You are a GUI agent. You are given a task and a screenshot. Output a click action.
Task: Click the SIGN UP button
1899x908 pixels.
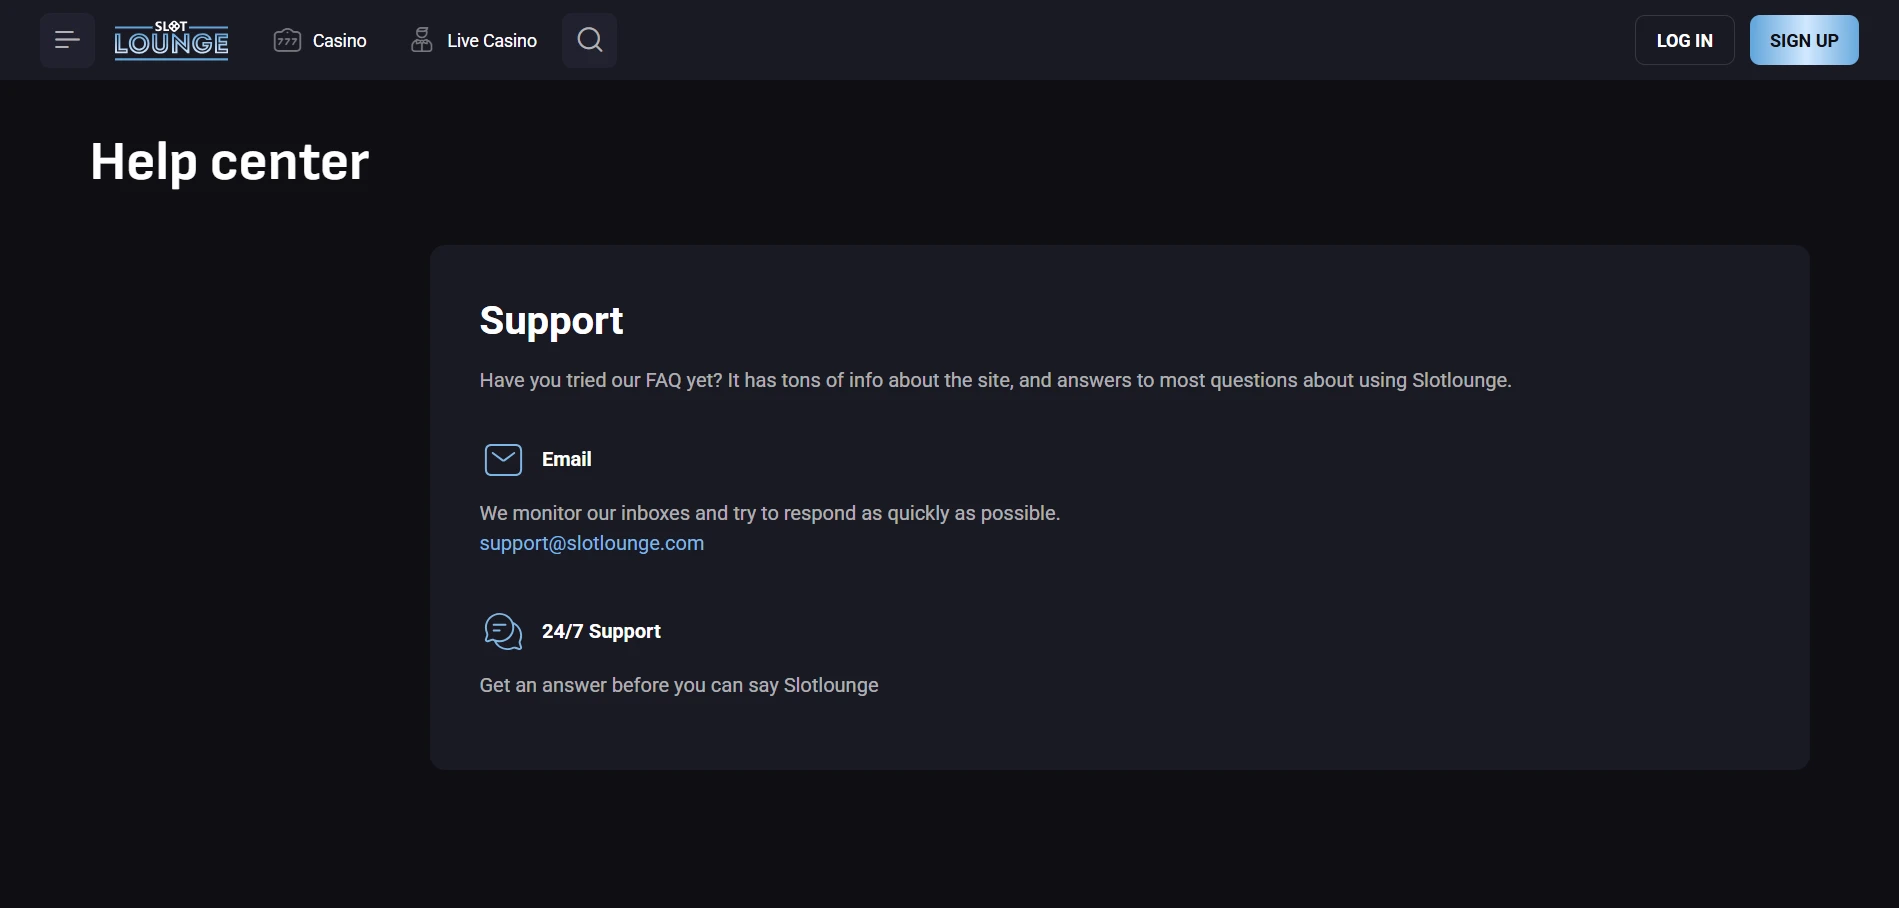click(x=1804, y=40)
